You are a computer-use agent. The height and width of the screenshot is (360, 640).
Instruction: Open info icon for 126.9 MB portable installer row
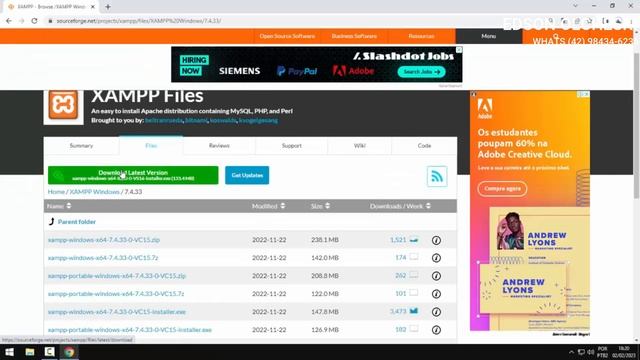(436, 330)
